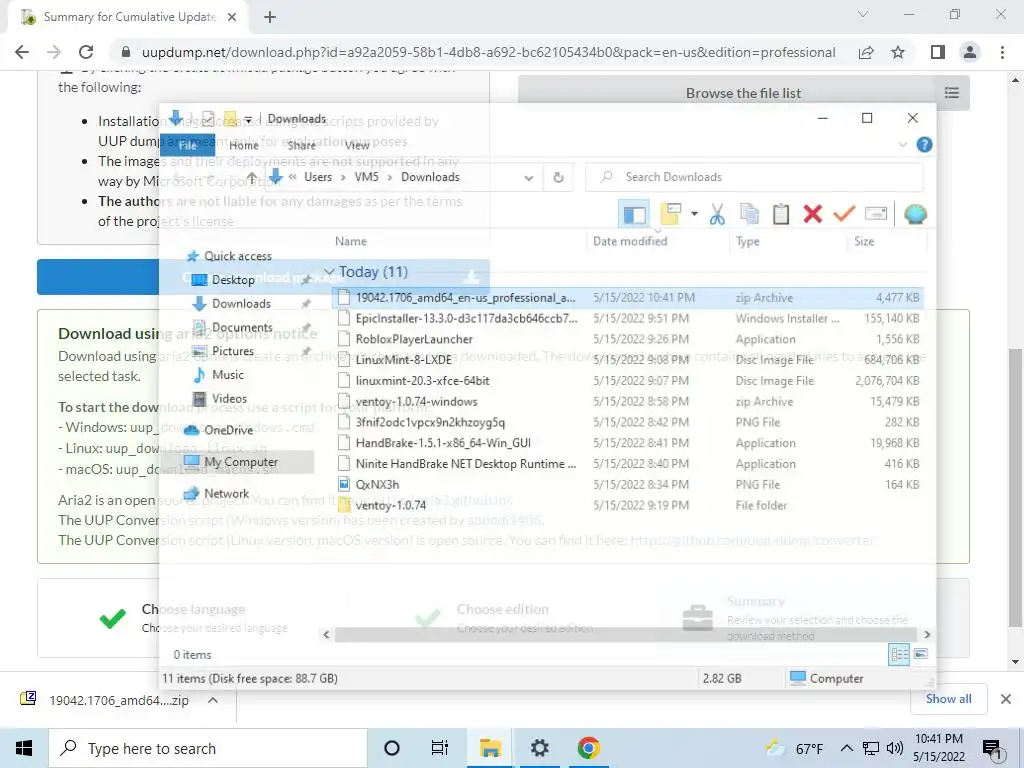Click Show all downloads
Viewport: 1024px width, 768px height.
click(948, 699)
